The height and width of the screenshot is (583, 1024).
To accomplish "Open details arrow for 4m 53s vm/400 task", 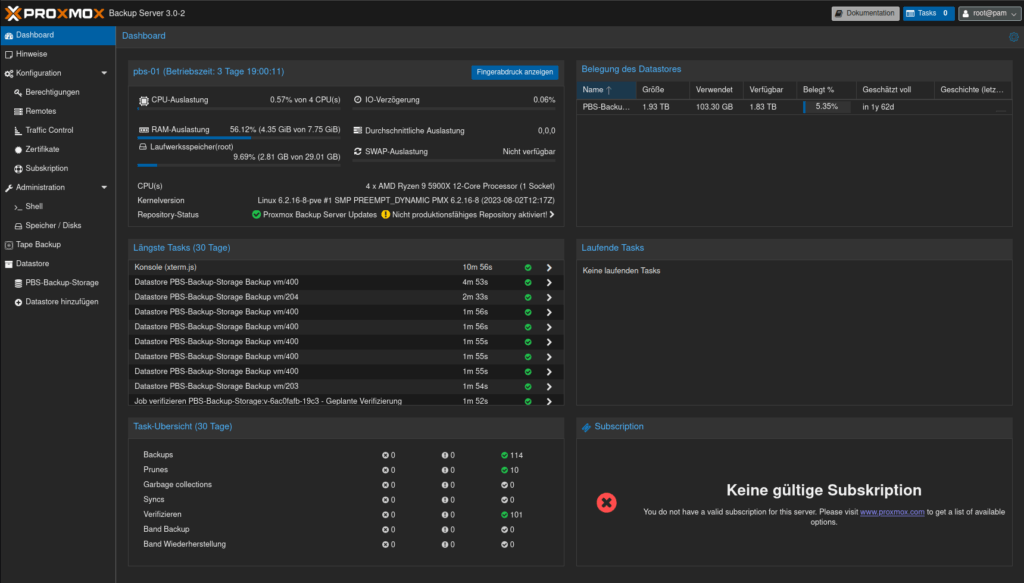I will coord(549,283).
